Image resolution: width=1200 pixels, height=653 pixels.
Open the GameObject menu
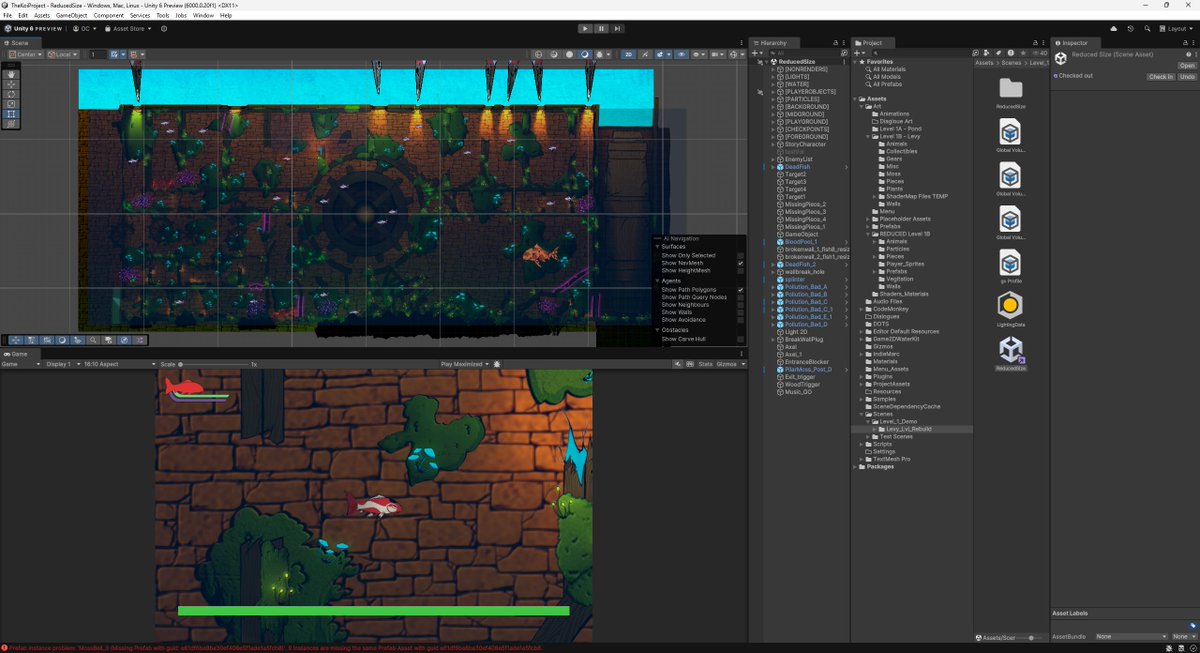(x=72, y=15)
